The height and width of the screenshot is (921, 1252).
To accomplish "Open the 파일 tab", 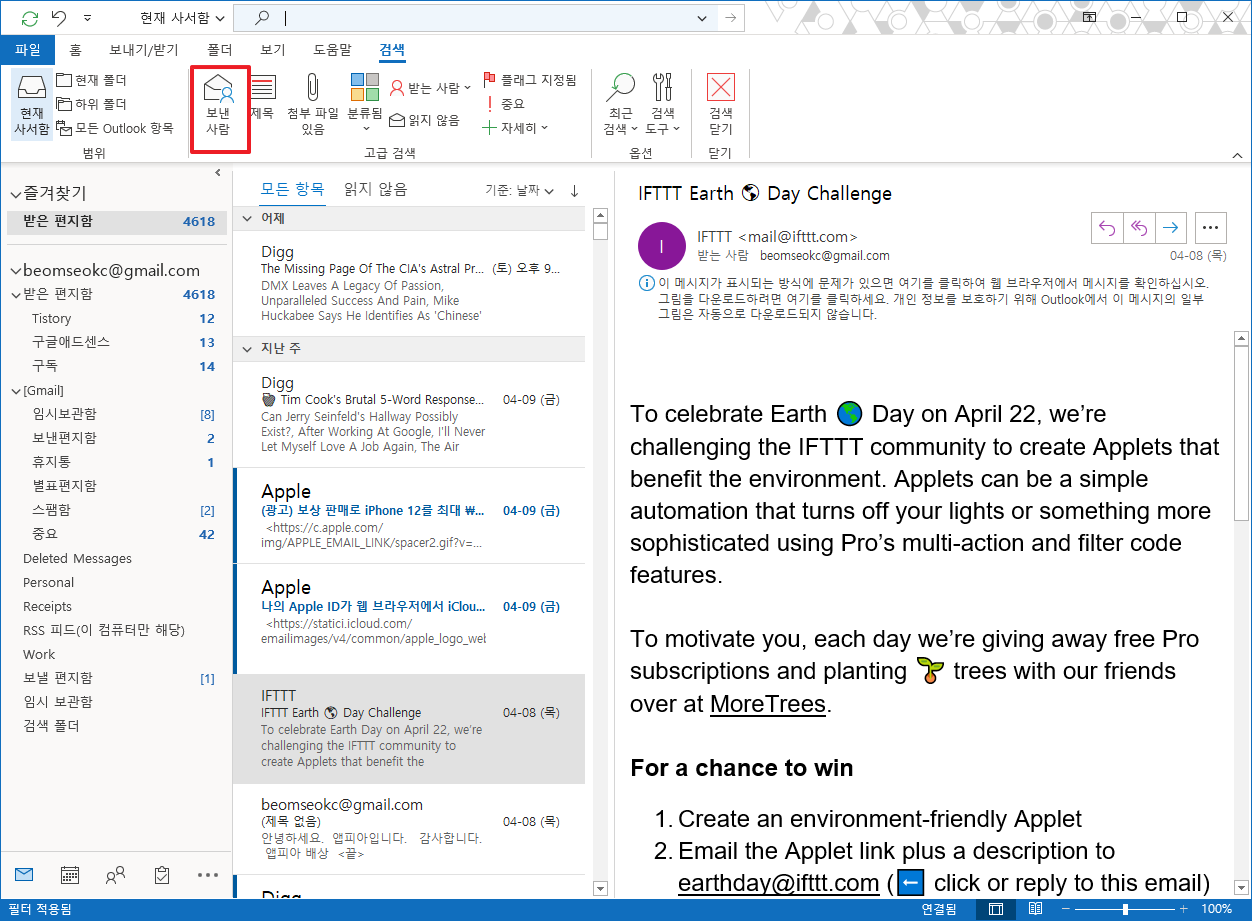I will [28, 49].
